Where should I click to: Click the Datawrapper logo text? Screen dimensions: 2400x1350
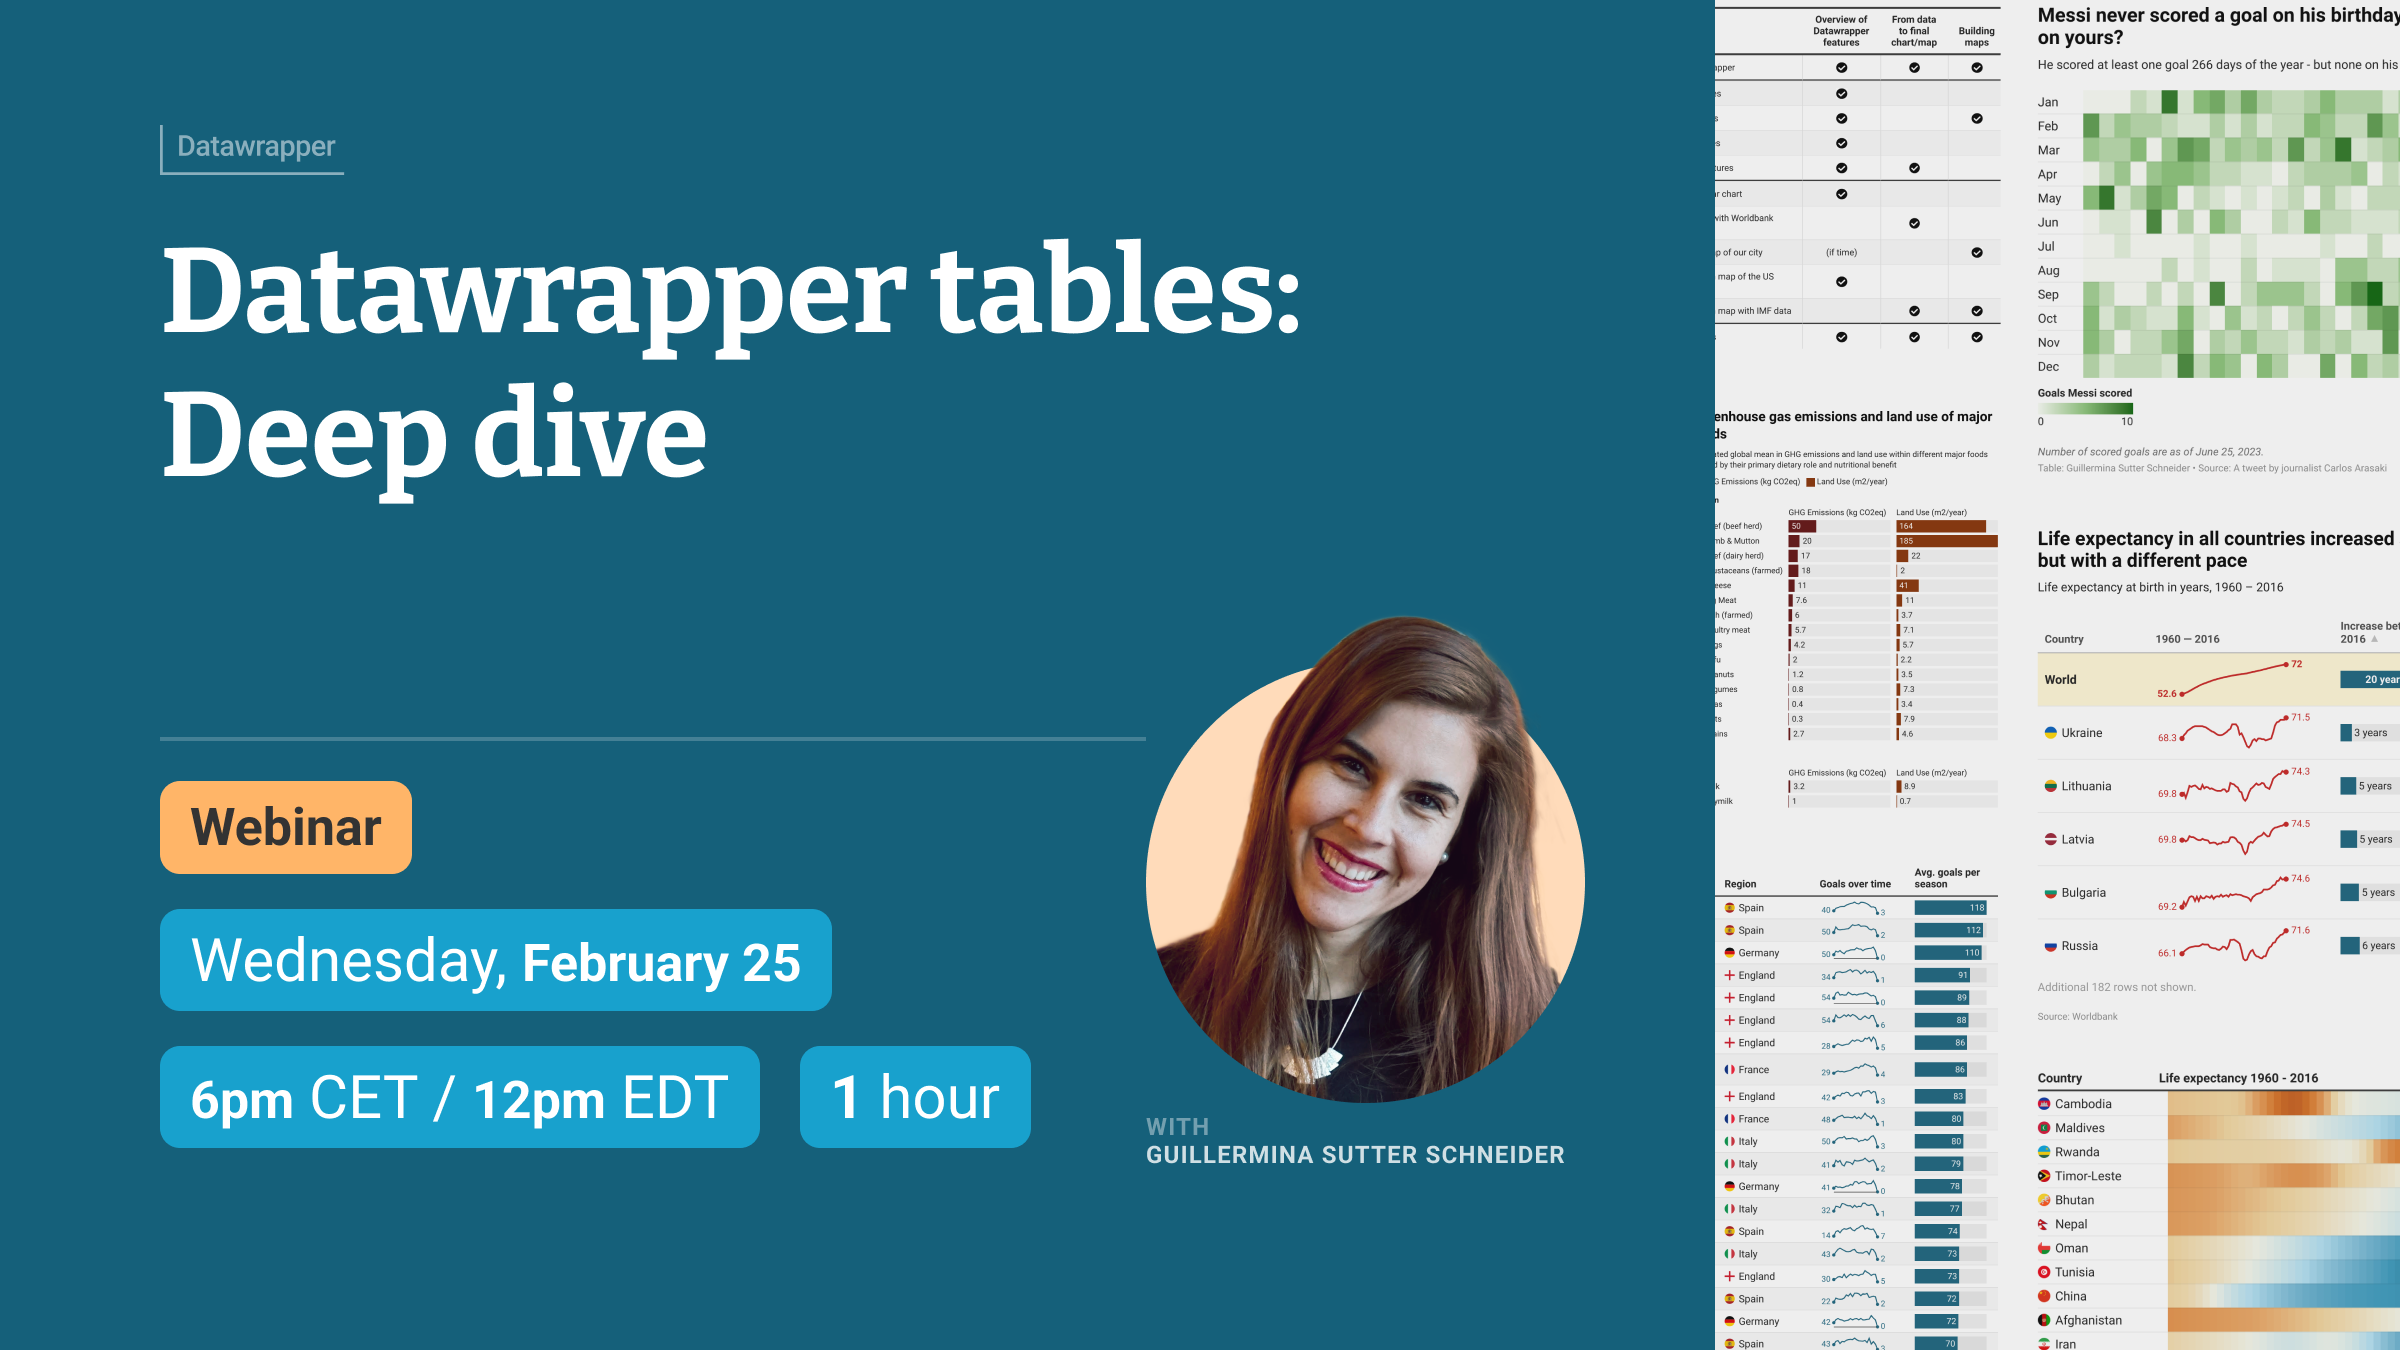256,146
